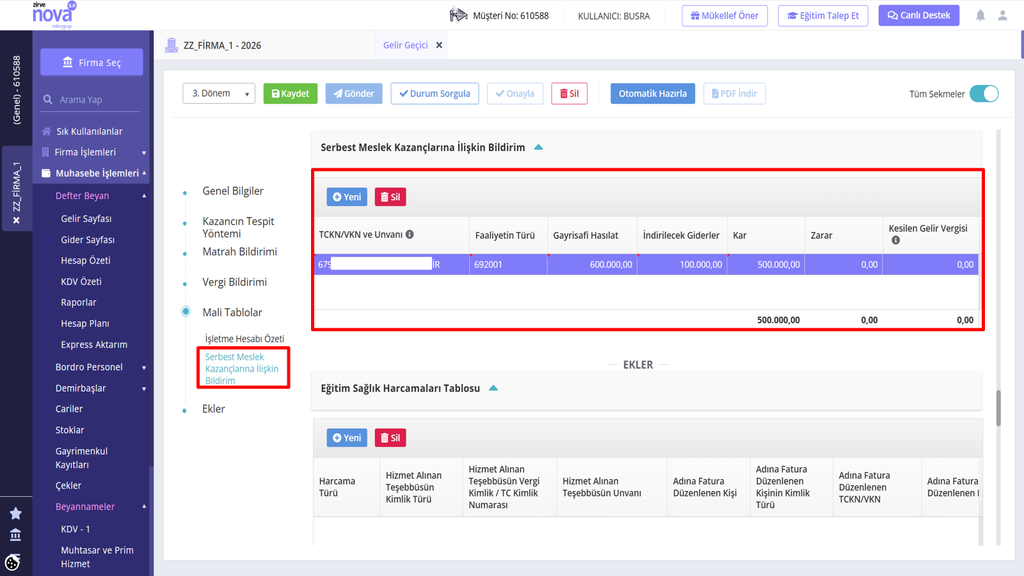1024x576 pixels.
Task: Open the 3. Dönem period dropdown
Action: [219, 93]
